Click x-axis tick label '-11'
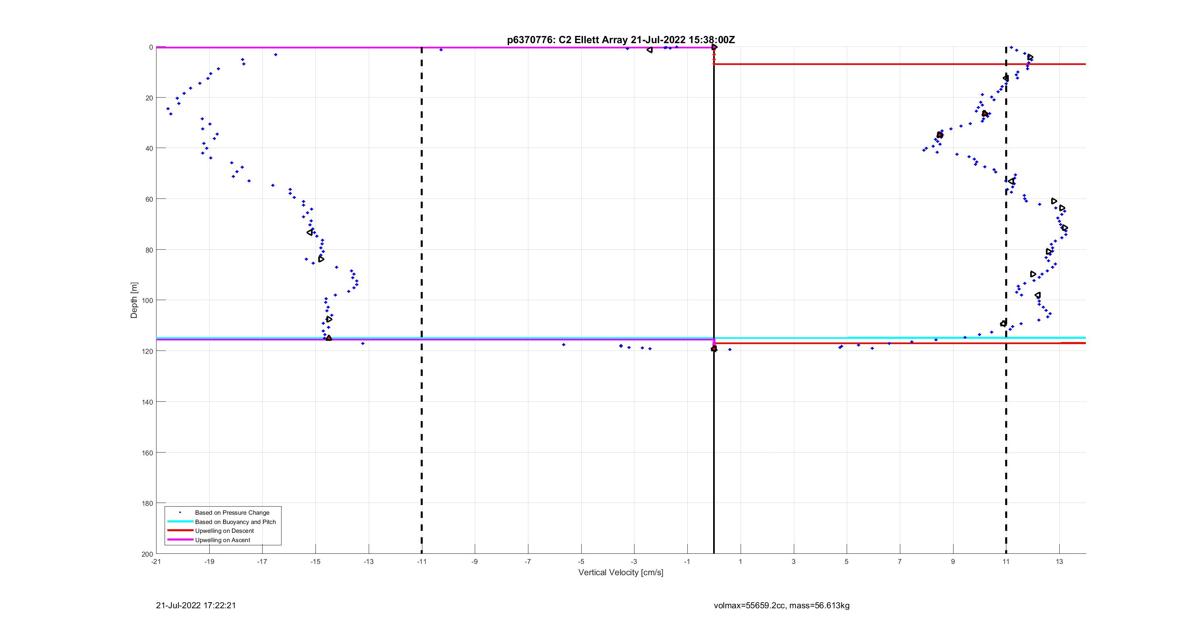The height and width of the screenshot is (622, 1200). coord(421,561)
